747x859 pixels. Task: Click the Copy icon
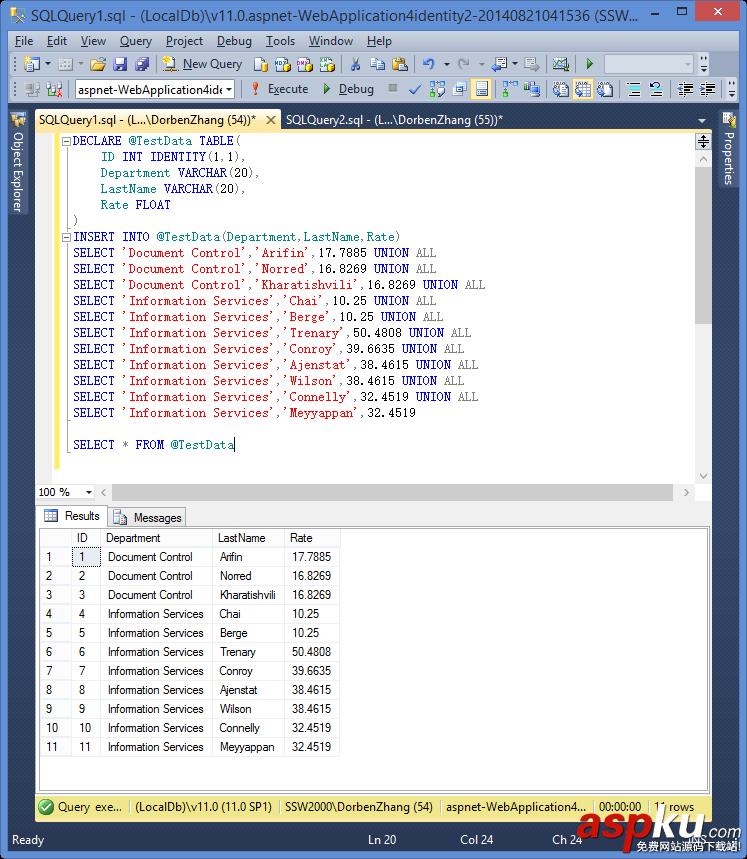click(x=377, y=64)
